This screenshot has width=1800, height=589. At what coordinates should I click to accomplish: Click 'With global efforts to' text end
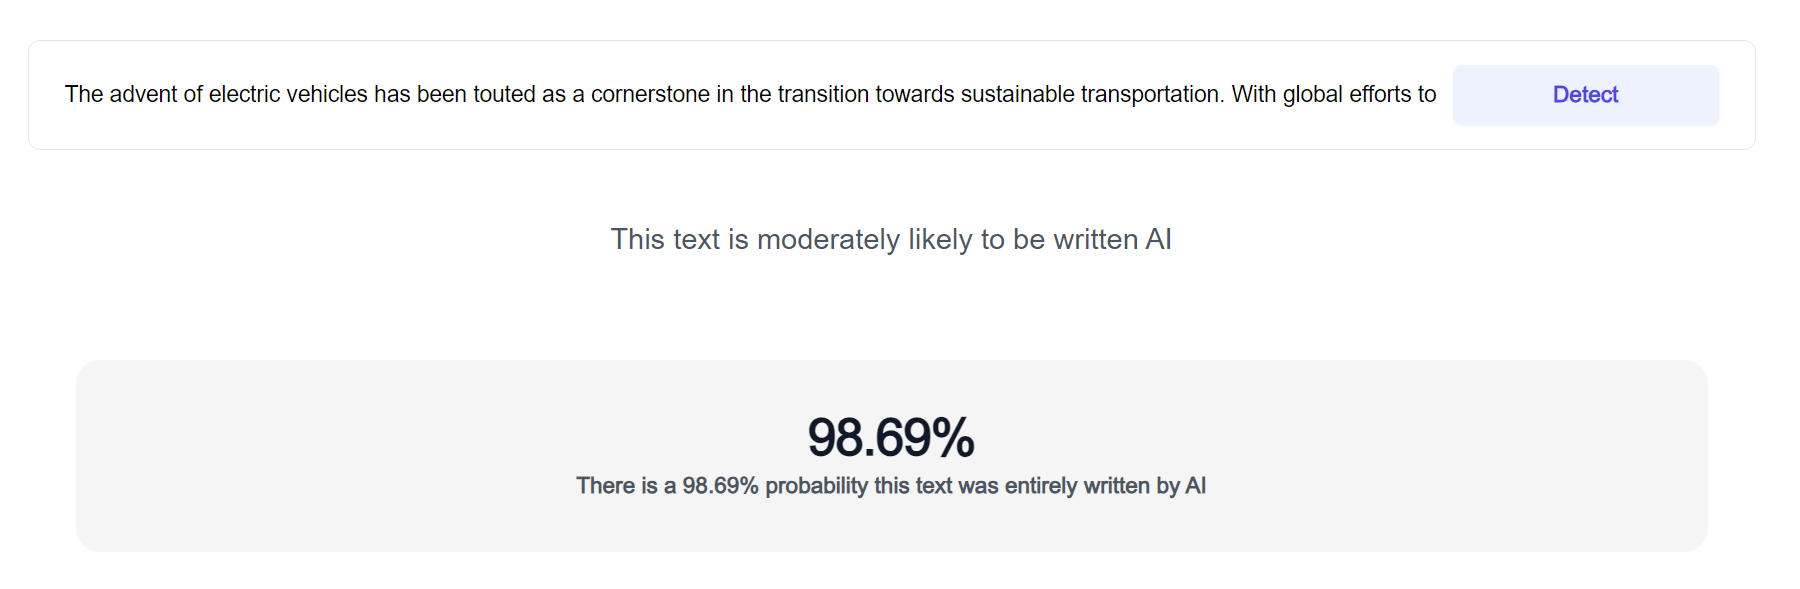1436,95
